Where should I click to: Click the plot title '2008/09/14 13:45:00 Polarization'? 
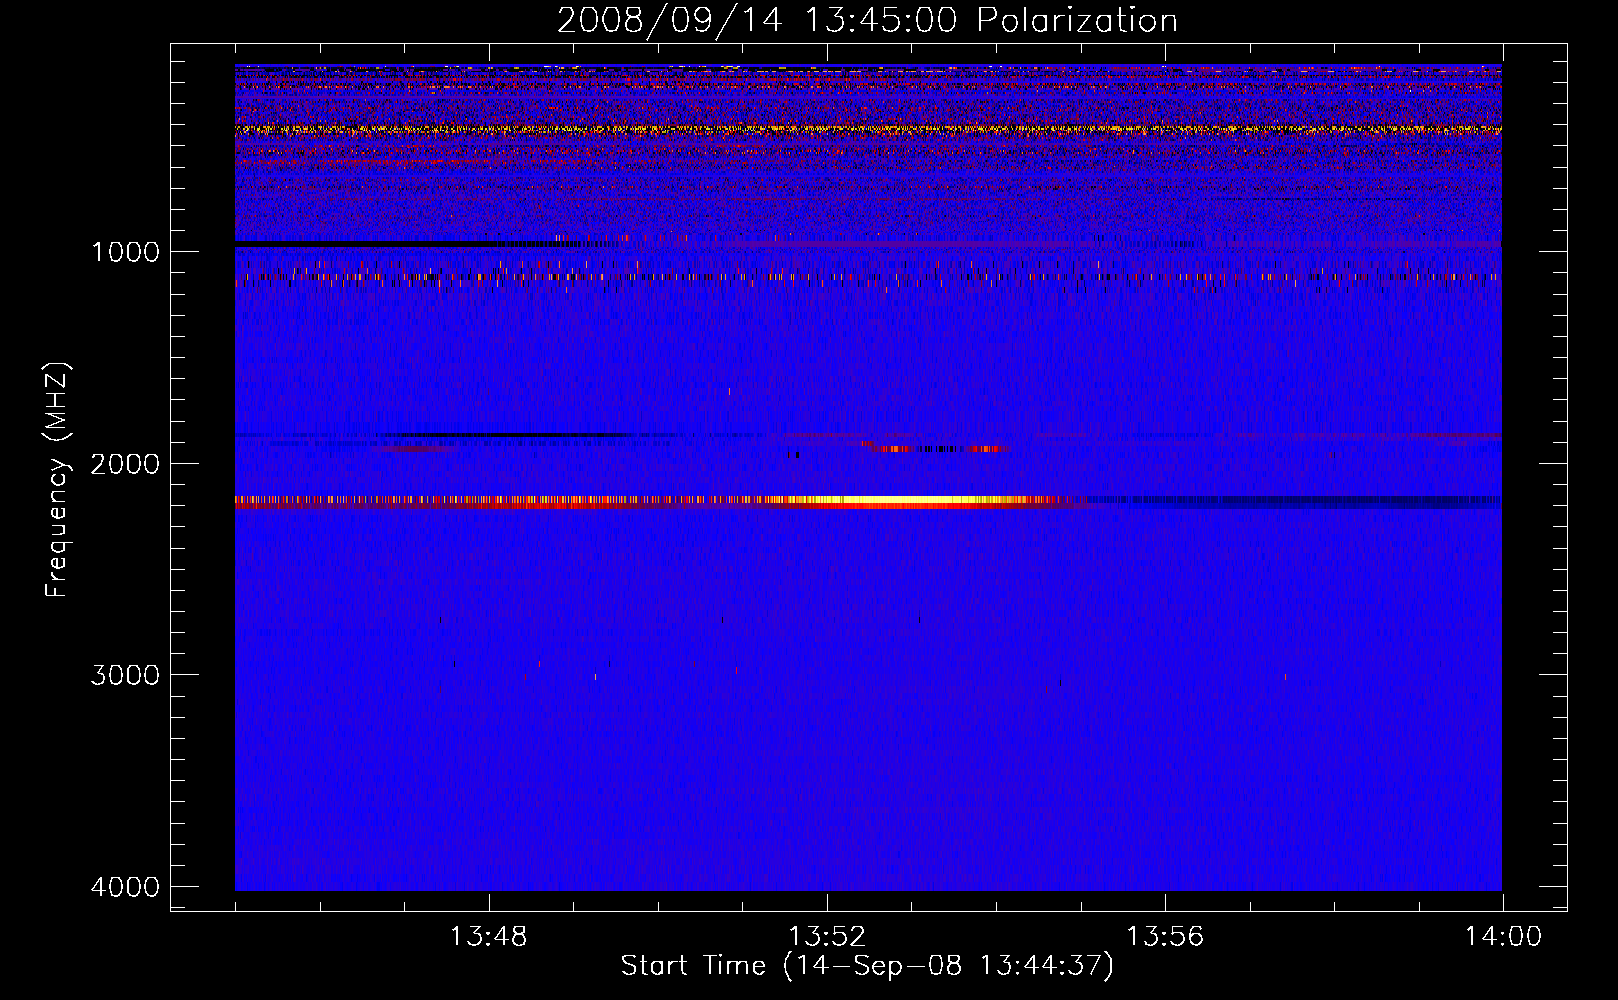pyautogui.click(x=867, y=20)
